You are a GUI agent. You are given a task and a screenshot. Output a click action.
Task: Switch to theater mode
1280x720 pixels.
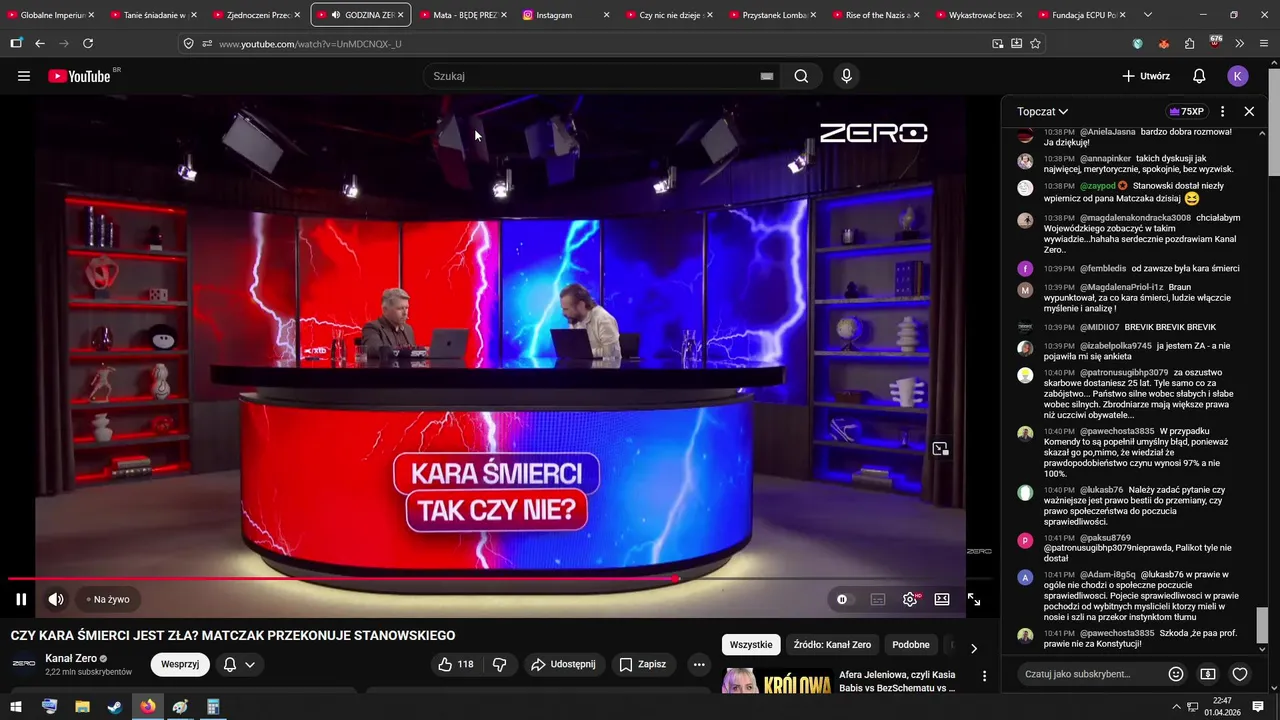tap(942, 599)
